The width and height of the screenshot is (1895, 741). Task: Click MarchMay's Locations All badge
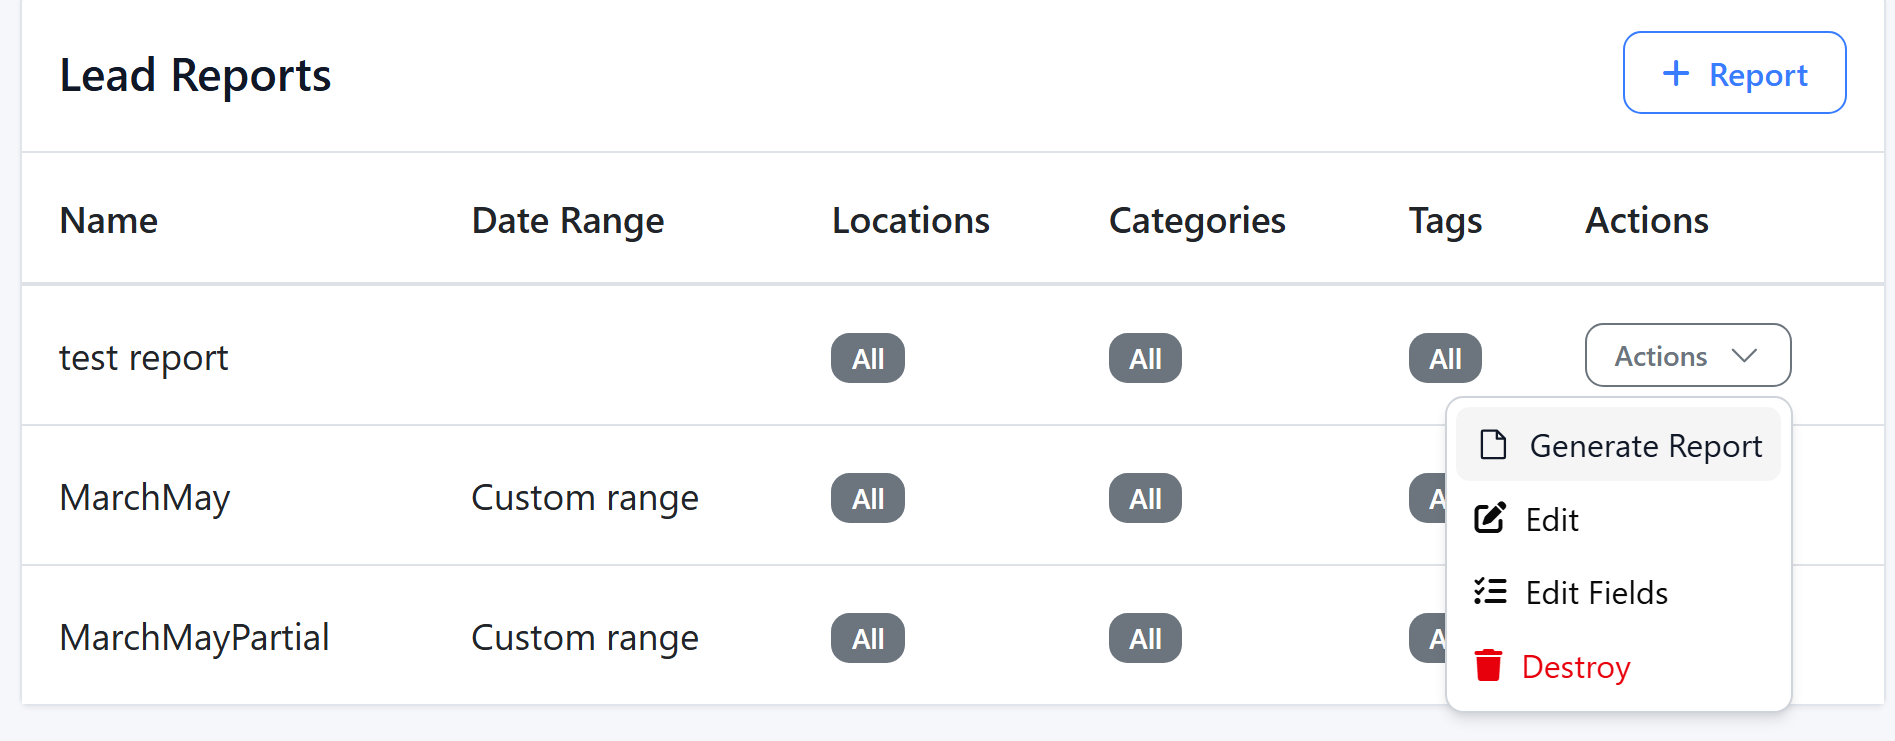point(867,498)
